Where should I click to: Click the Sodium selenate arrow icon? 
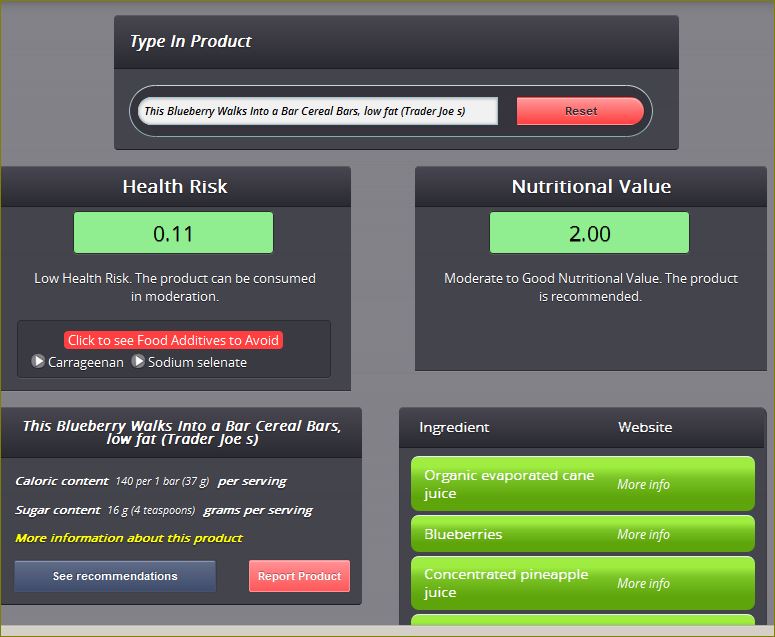138,361
